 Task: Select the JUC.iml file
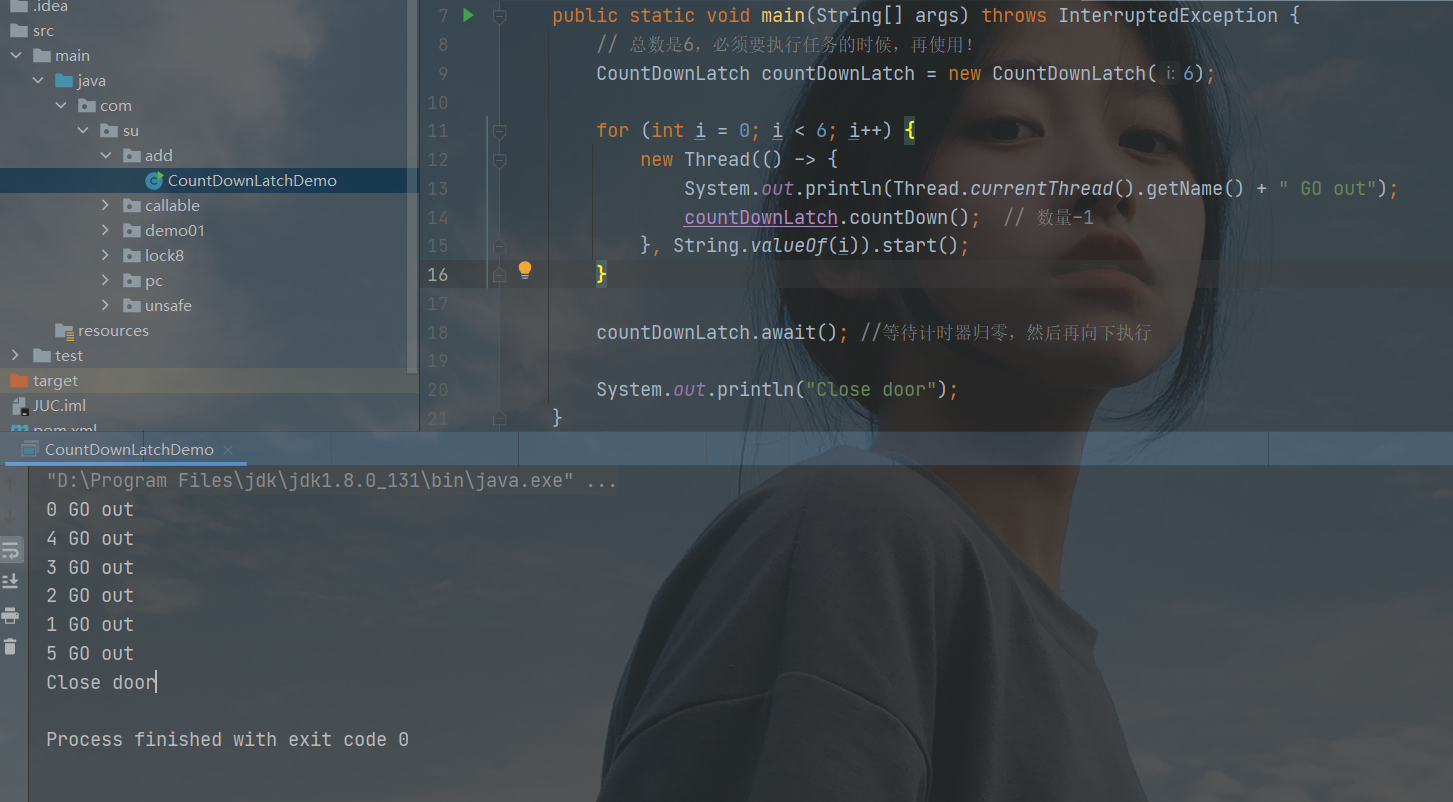pos(59,406)
